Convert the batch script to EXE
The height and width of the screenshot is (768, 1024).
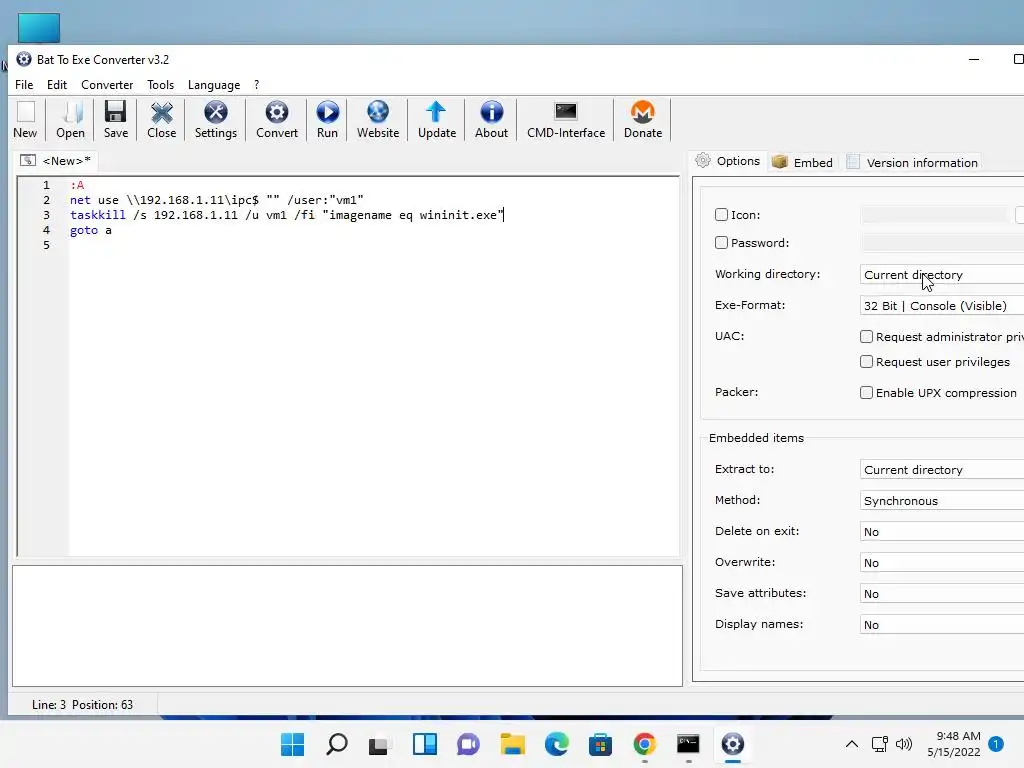point(277,120)
